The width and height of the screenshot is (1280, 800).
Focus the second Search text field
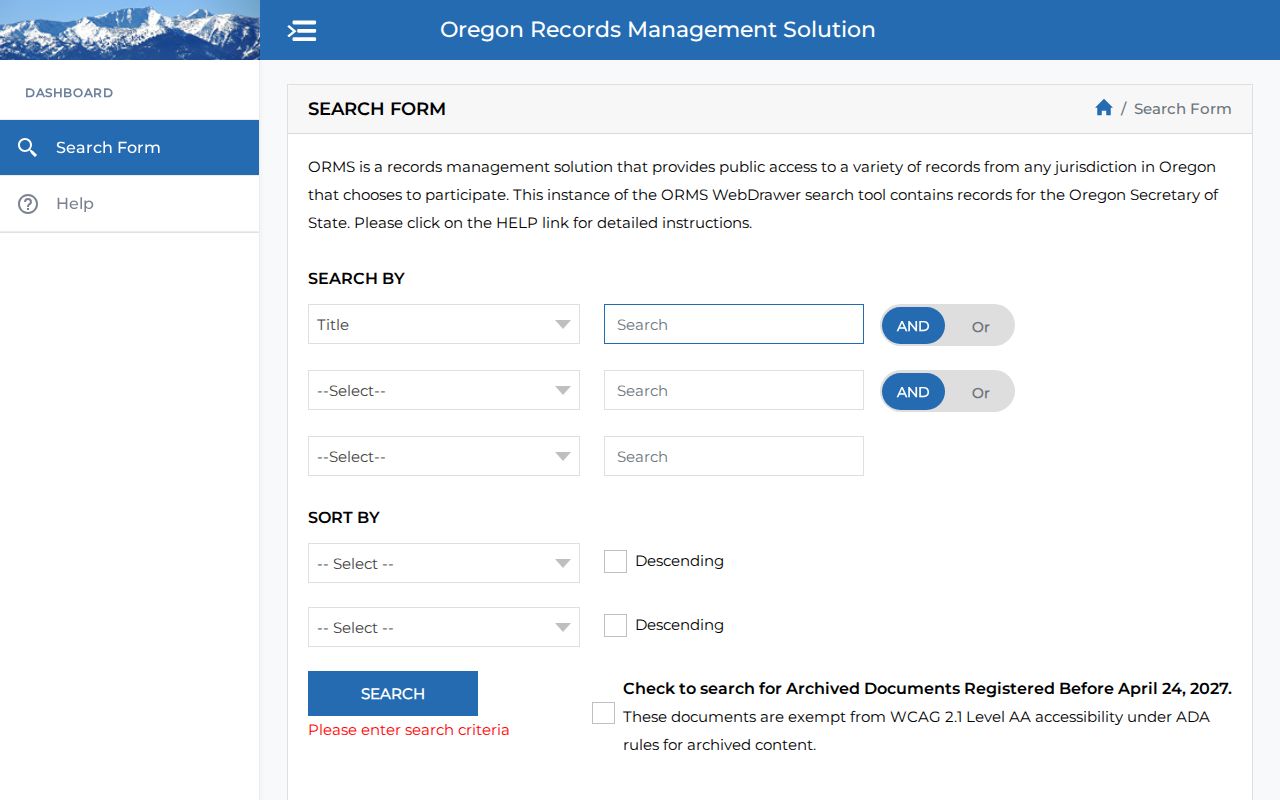pyautogui.click(x=734, y=390)
